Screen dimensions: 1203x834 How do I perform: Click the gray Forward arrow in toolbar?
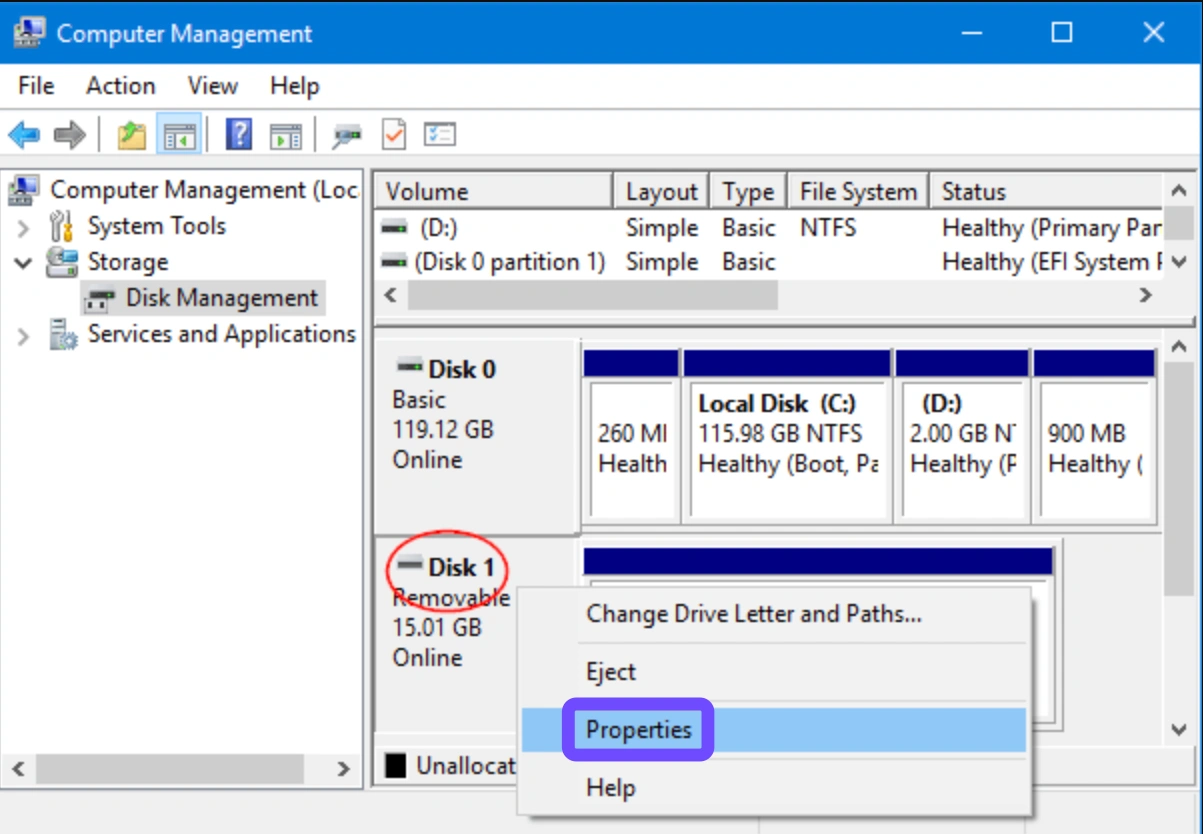(x=70, y=135)
